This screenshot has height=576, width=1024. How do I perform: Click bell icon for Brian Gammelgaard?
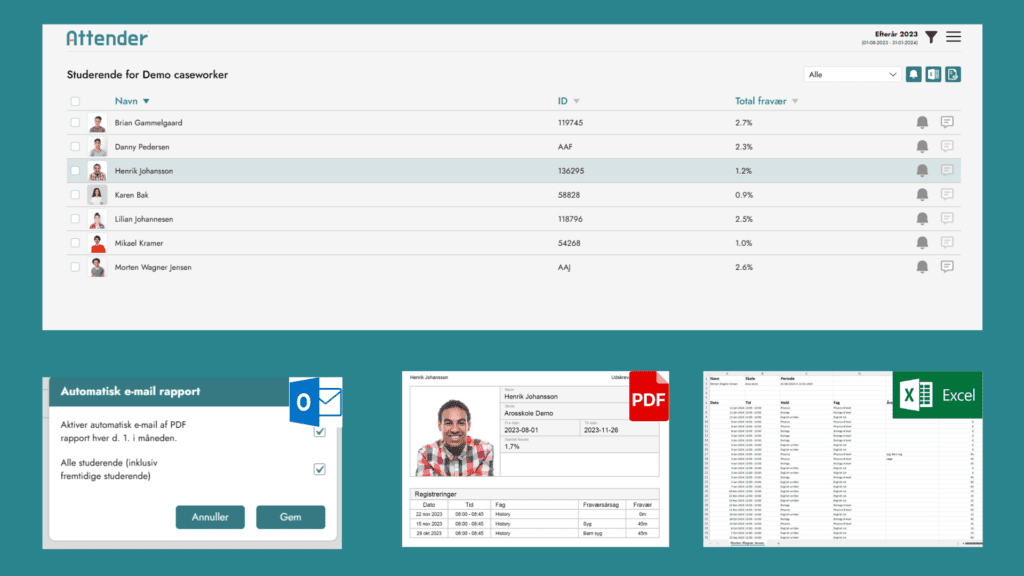click(922, 123)
